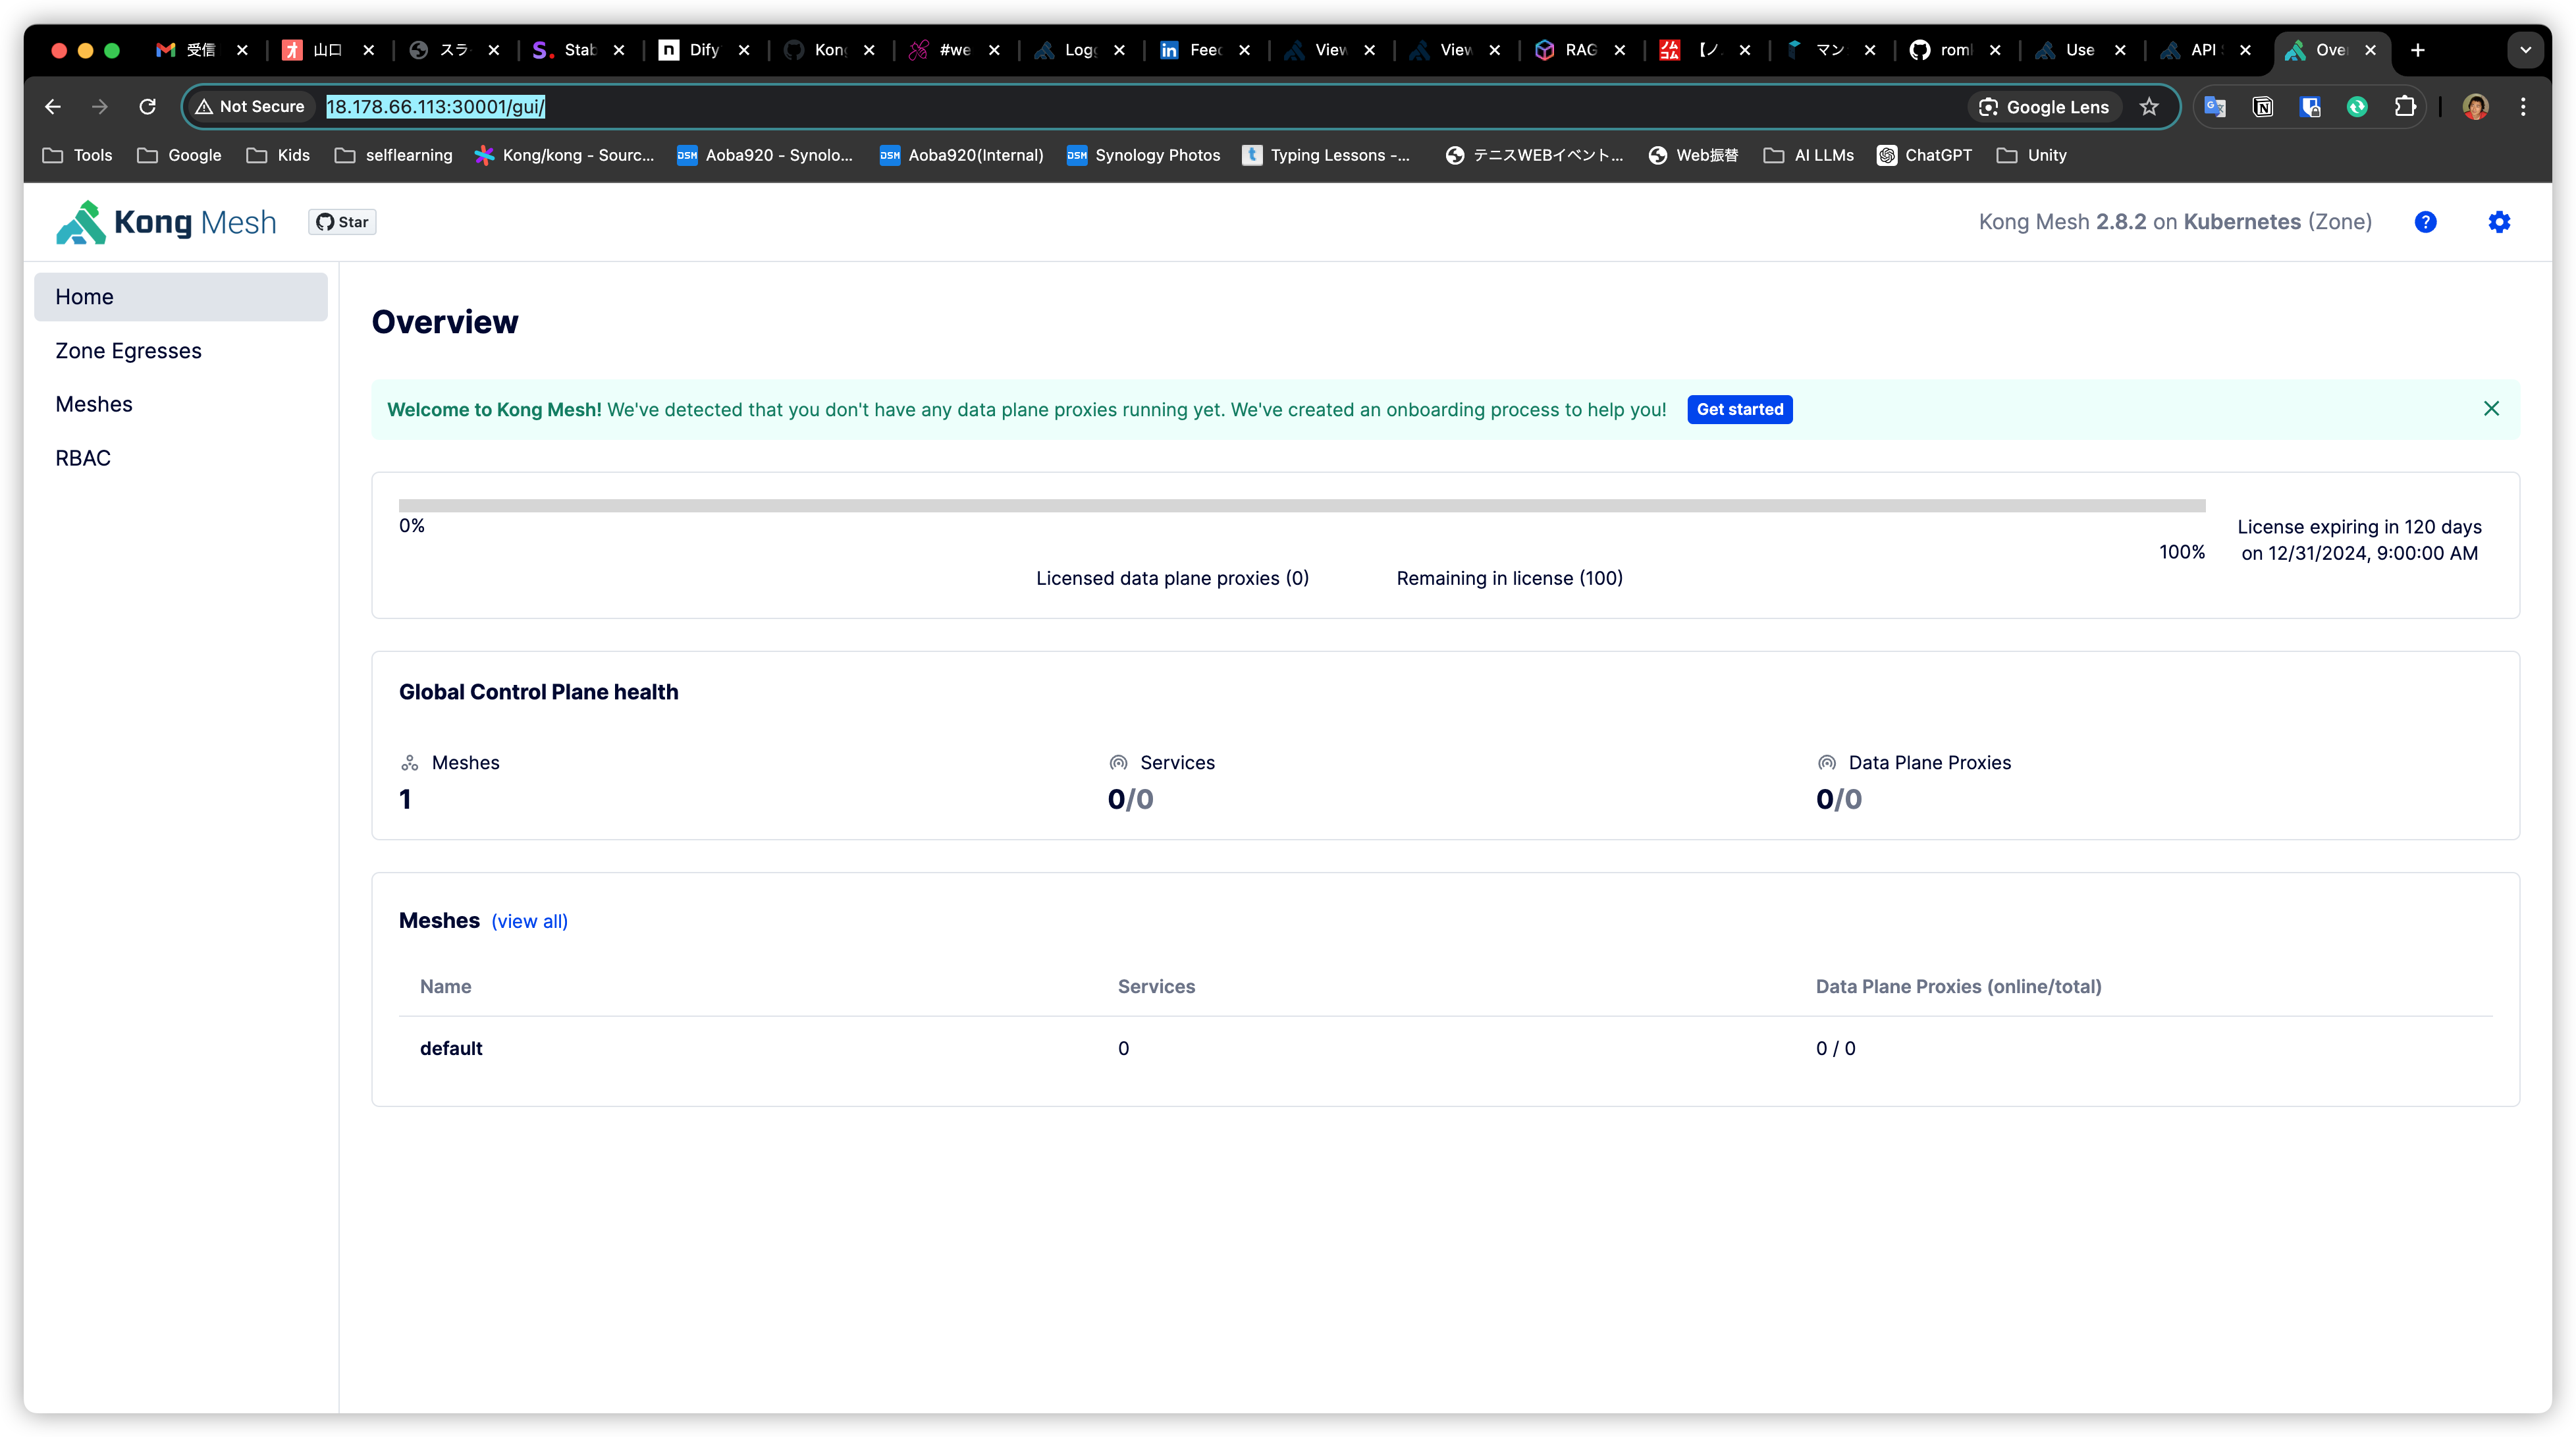Click the Get started button
The width and height of the screenshot is (2576, 1437).
pos(1739,409)
